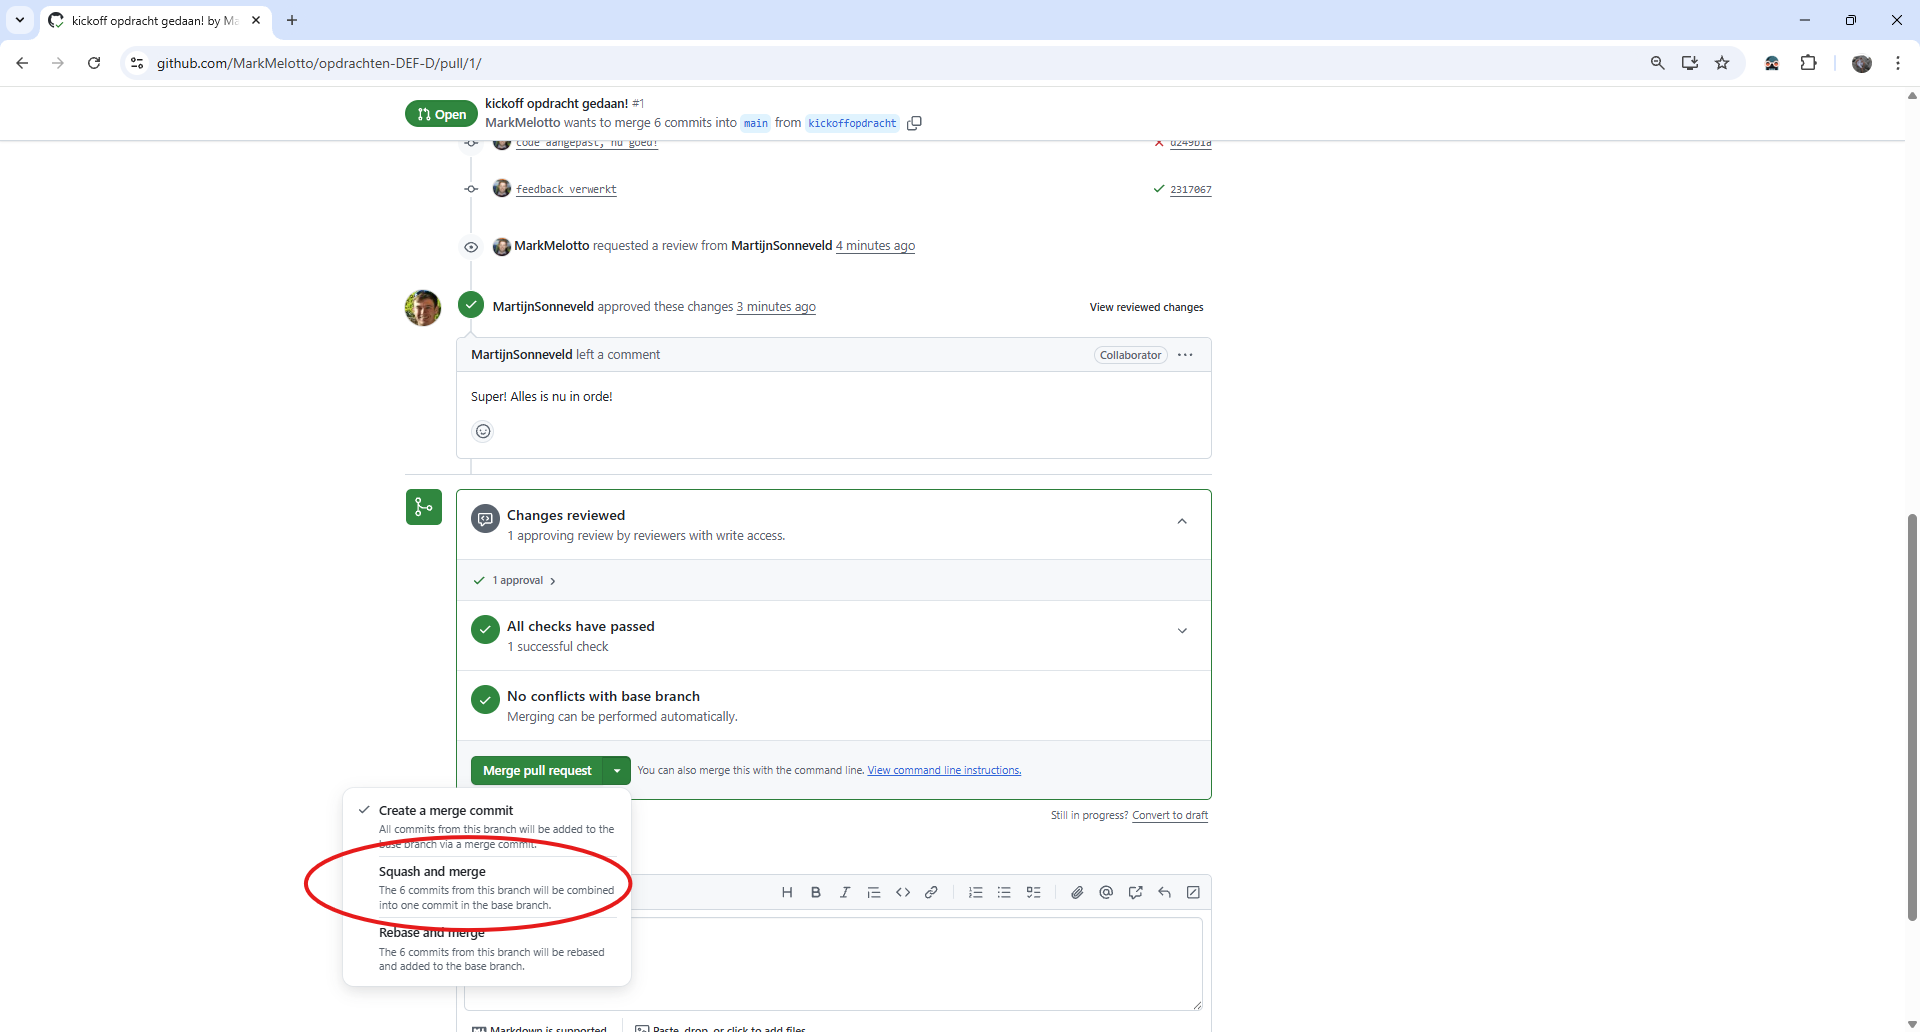Click in the comment text area
This screenshot has height=1032, width=1920.
point(833,964)
